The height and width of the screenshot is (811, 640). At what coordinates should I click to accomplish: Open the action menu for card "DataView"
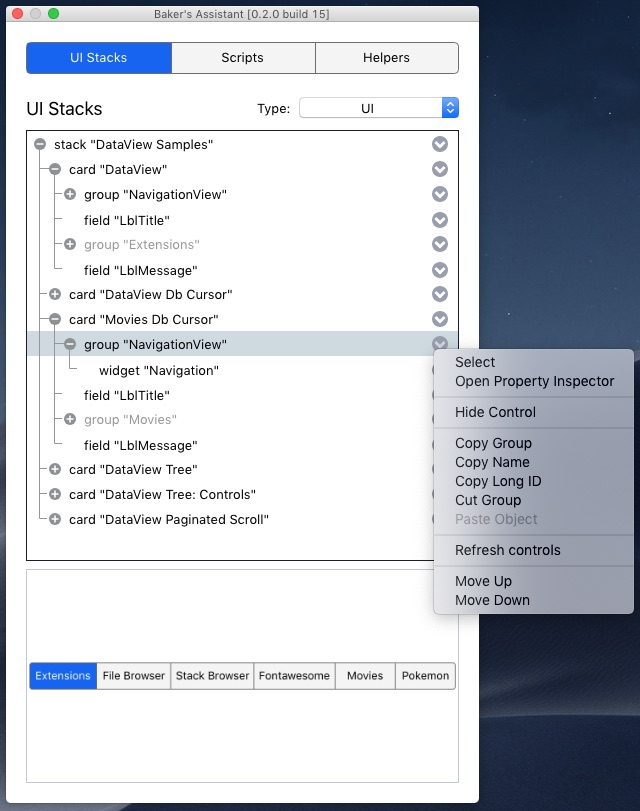(440, 170)
